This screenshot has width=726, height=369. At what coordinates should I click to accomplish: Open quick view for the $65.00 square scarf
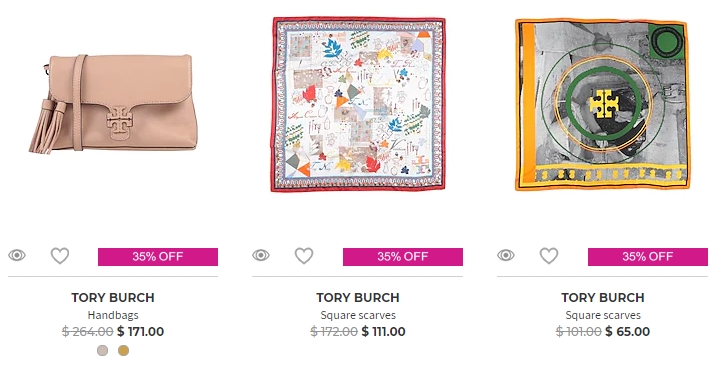506,255
